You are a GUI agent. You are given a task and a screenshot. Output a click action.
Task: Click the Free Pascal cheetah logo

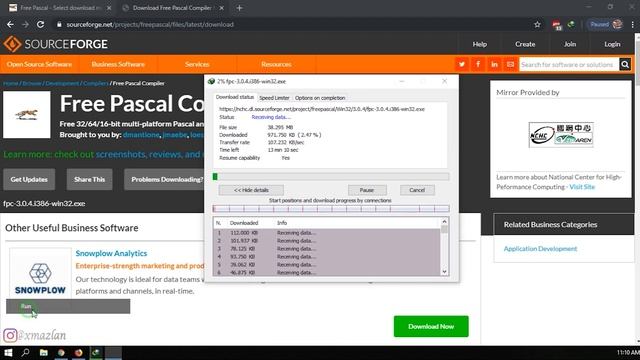pos(27,115)
